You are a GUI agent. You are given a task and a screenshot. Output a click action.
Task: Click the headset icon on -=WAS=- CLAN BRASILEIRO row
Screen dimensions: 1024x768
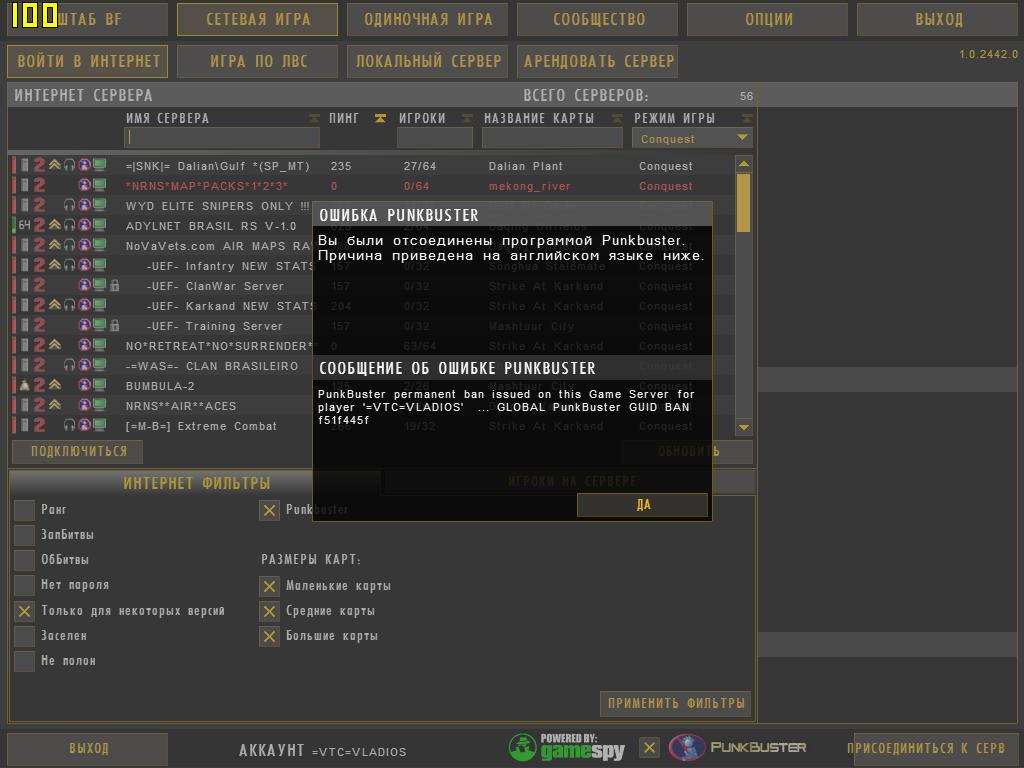[69, 365]
